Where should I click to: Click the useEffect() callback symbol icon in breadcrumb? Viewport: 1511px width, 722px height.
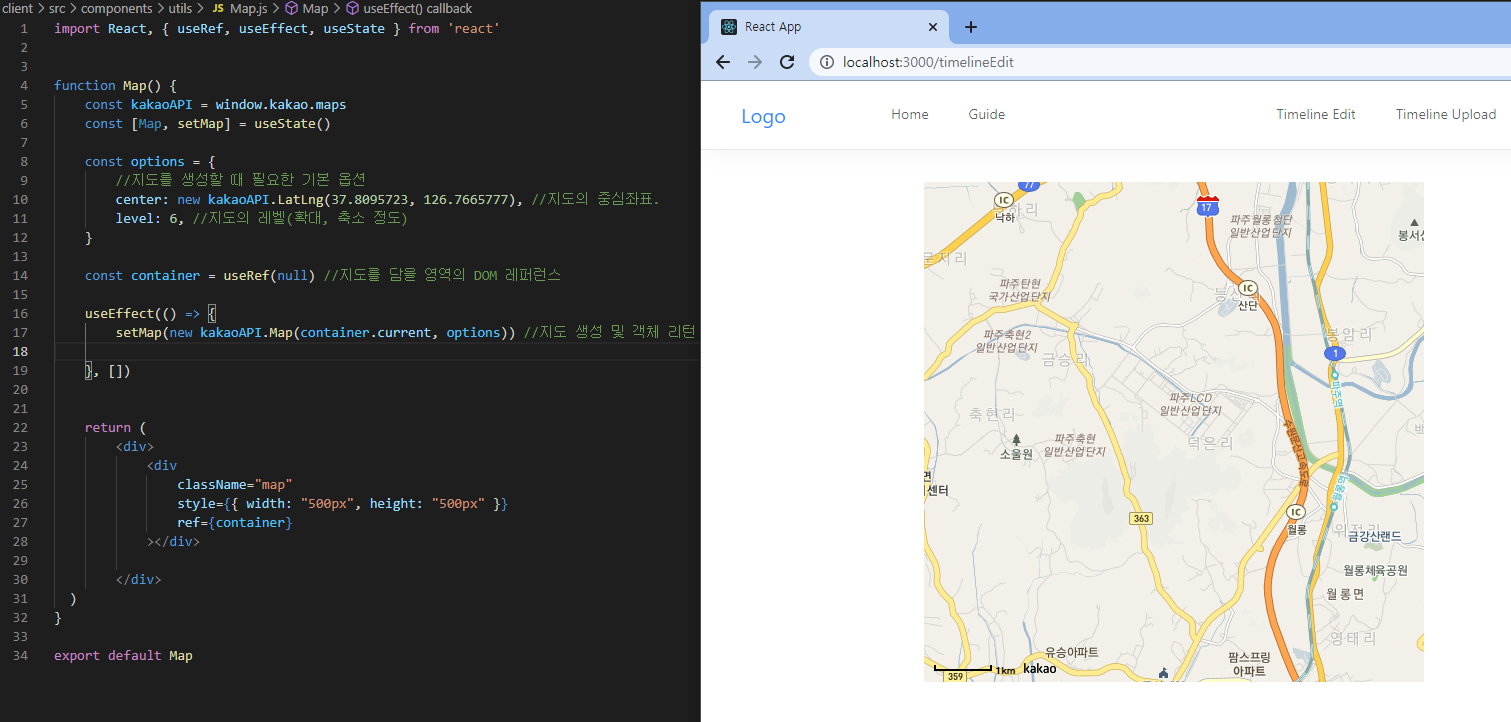click(x=352, y=8)
